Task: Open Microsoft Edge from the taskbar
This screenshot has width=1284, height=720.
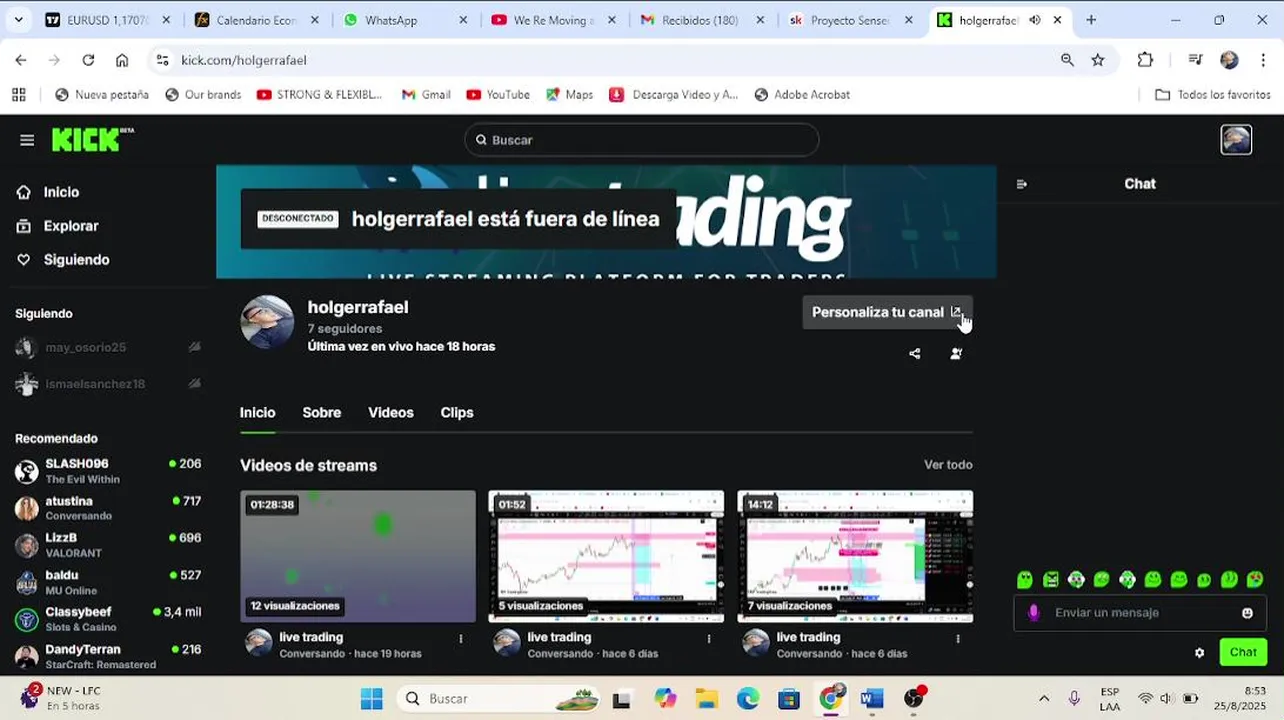Action: pos(747,698)
